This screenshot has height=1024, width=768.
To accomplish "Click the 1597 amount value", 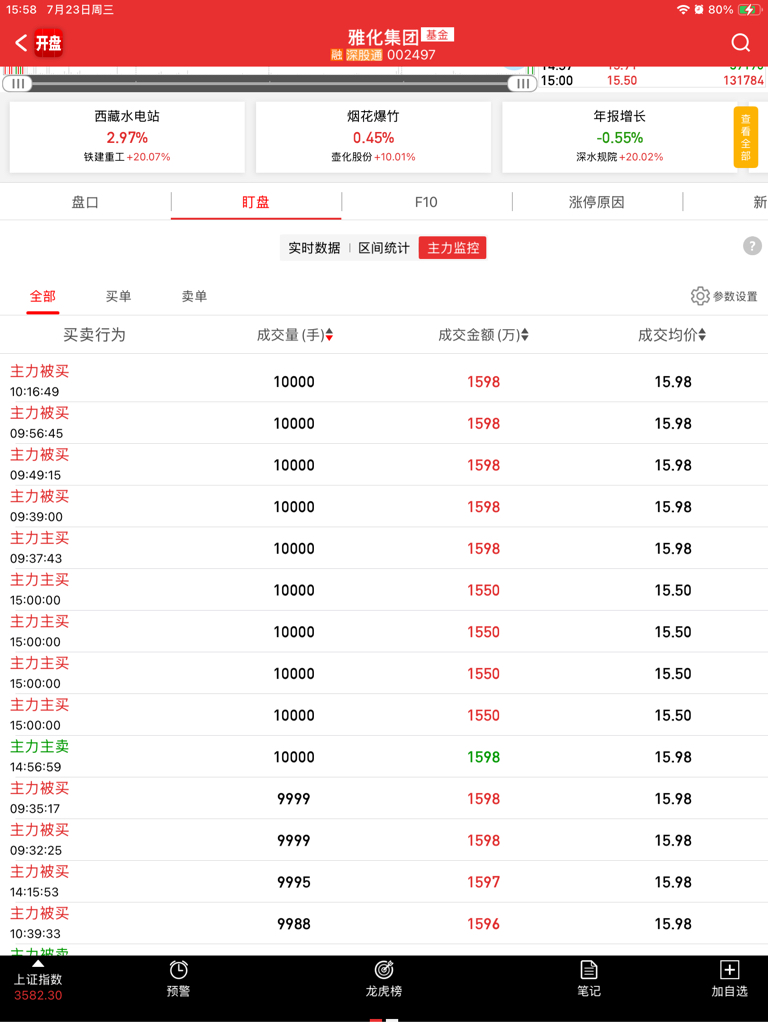I will tap(483, 882).
